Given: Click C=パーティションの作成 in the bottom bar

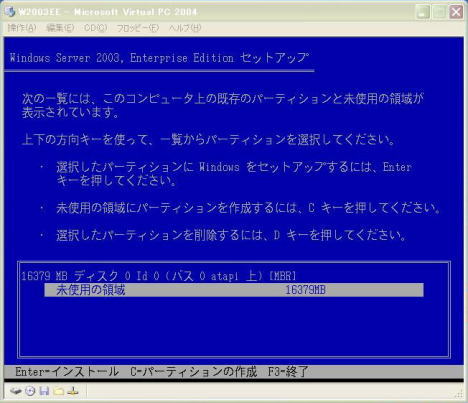Looking at the screenshot, I should click(193, 371).
